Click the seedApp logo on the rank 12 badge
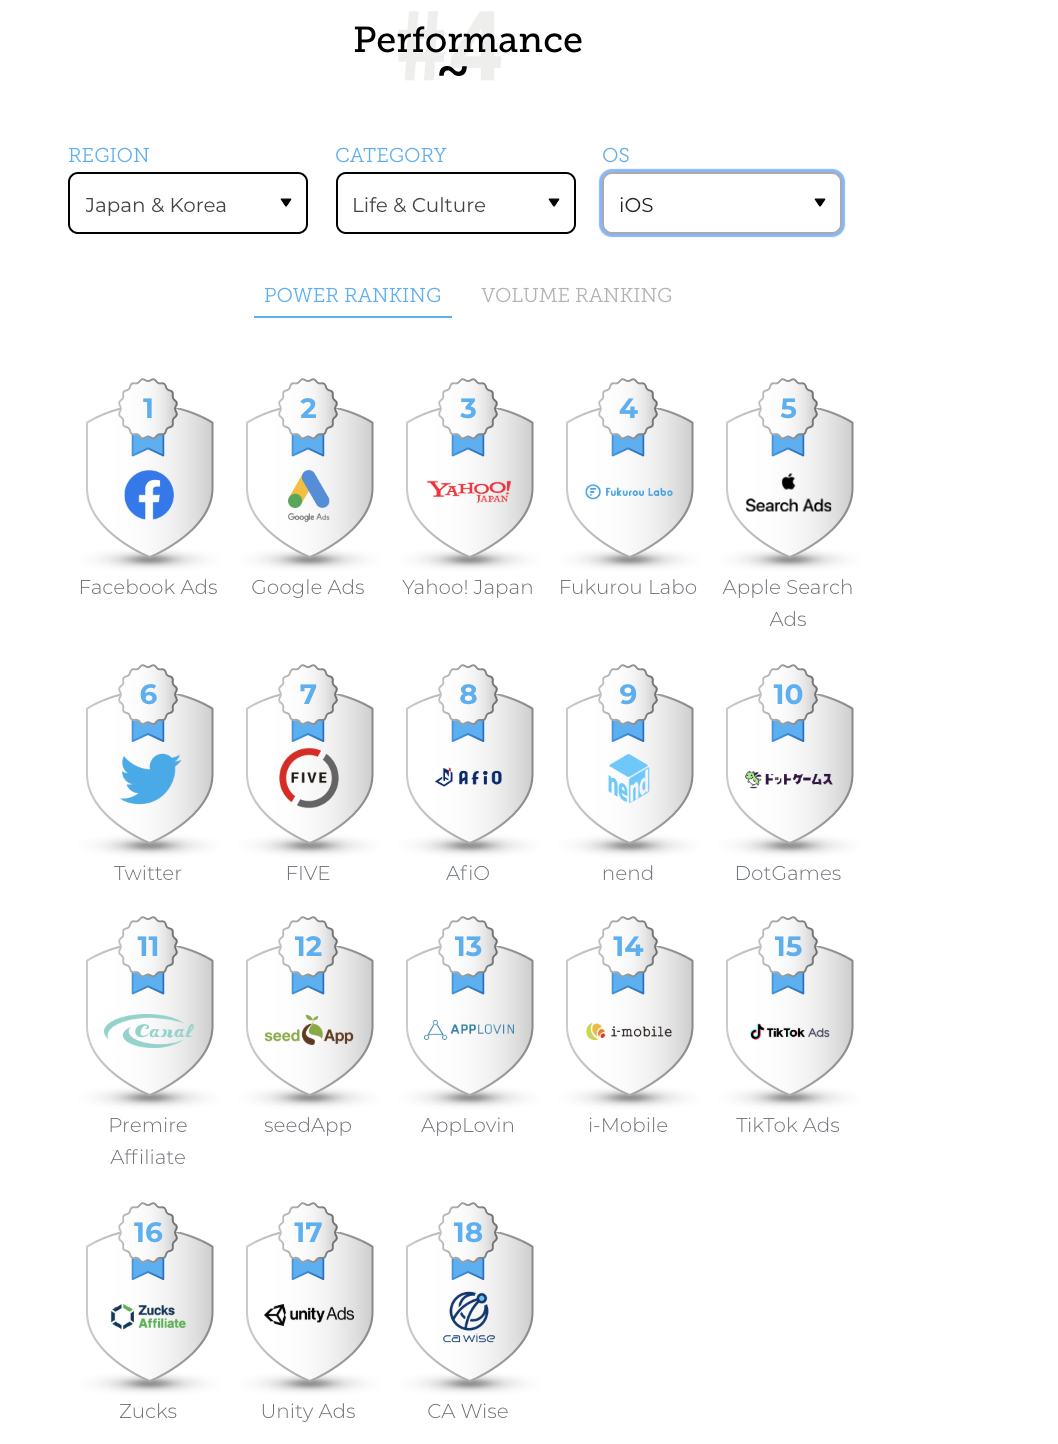The image size is (1058, 1444). pyautogui.click(x=309, y=1031)
